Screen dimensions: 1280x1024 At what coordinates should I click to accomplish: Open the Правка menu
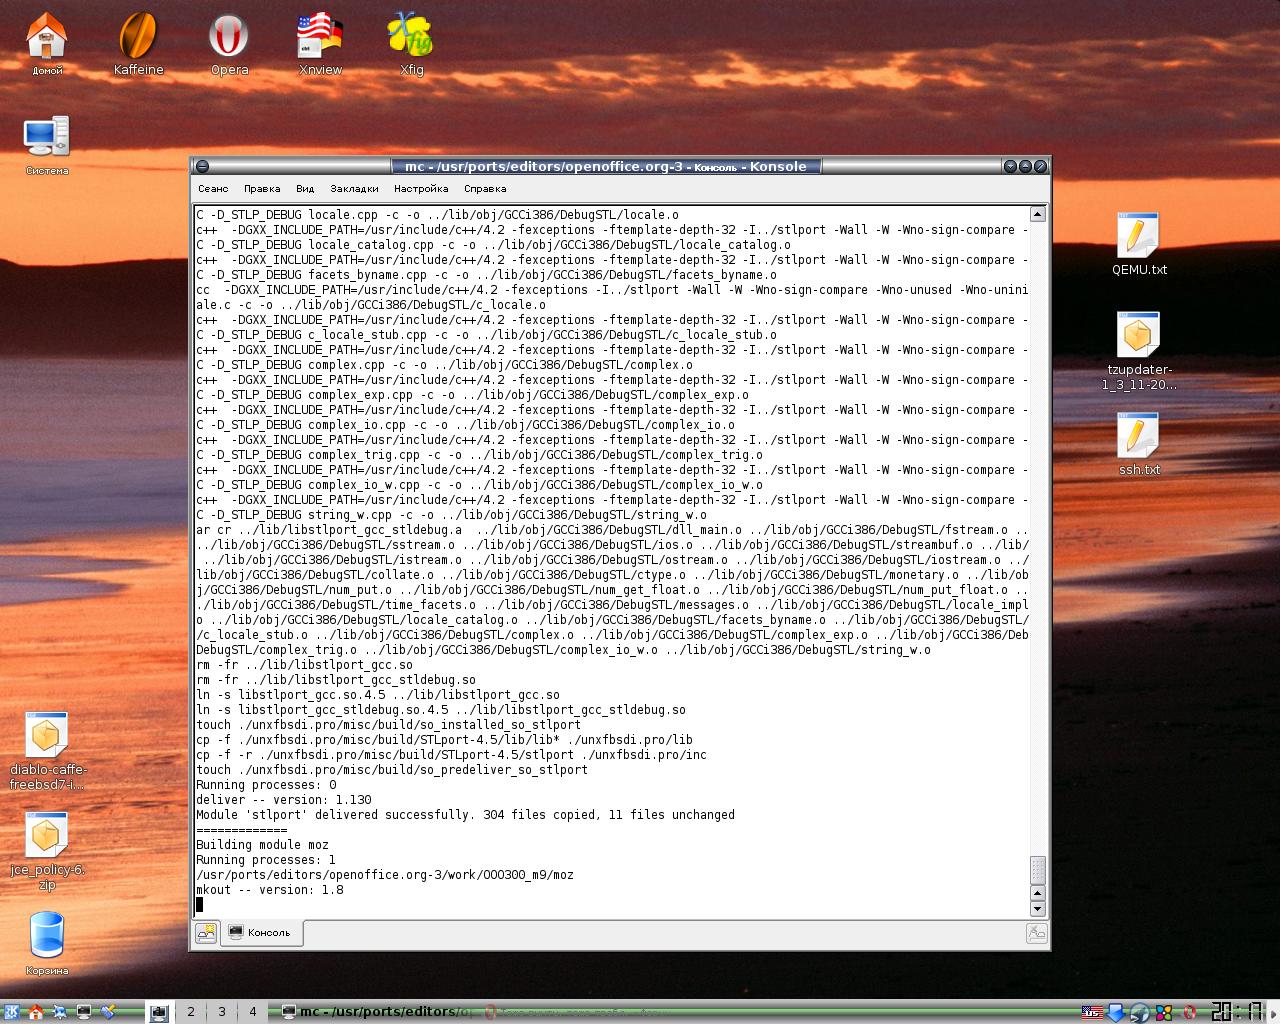click(262, 188)
